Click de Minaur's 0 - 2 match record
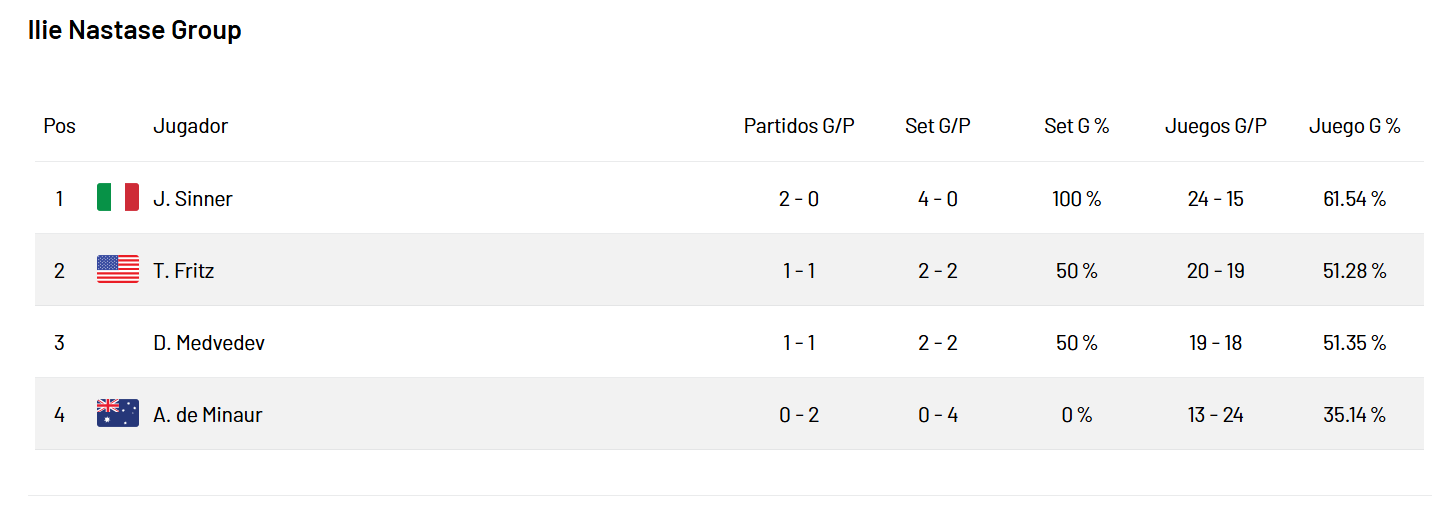Screen dimensions: 1448x511 tap(799, 415)
